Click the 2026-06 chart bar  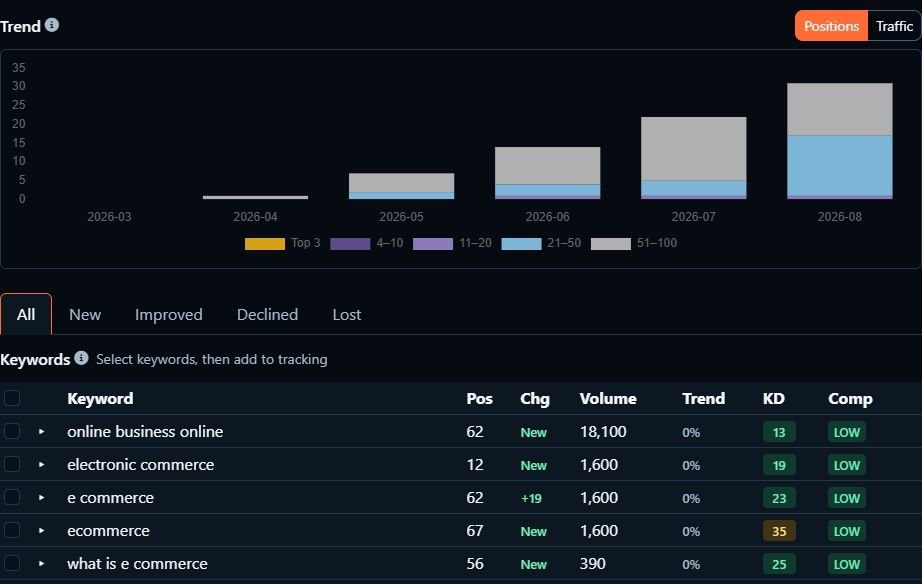tap(547, 173)
